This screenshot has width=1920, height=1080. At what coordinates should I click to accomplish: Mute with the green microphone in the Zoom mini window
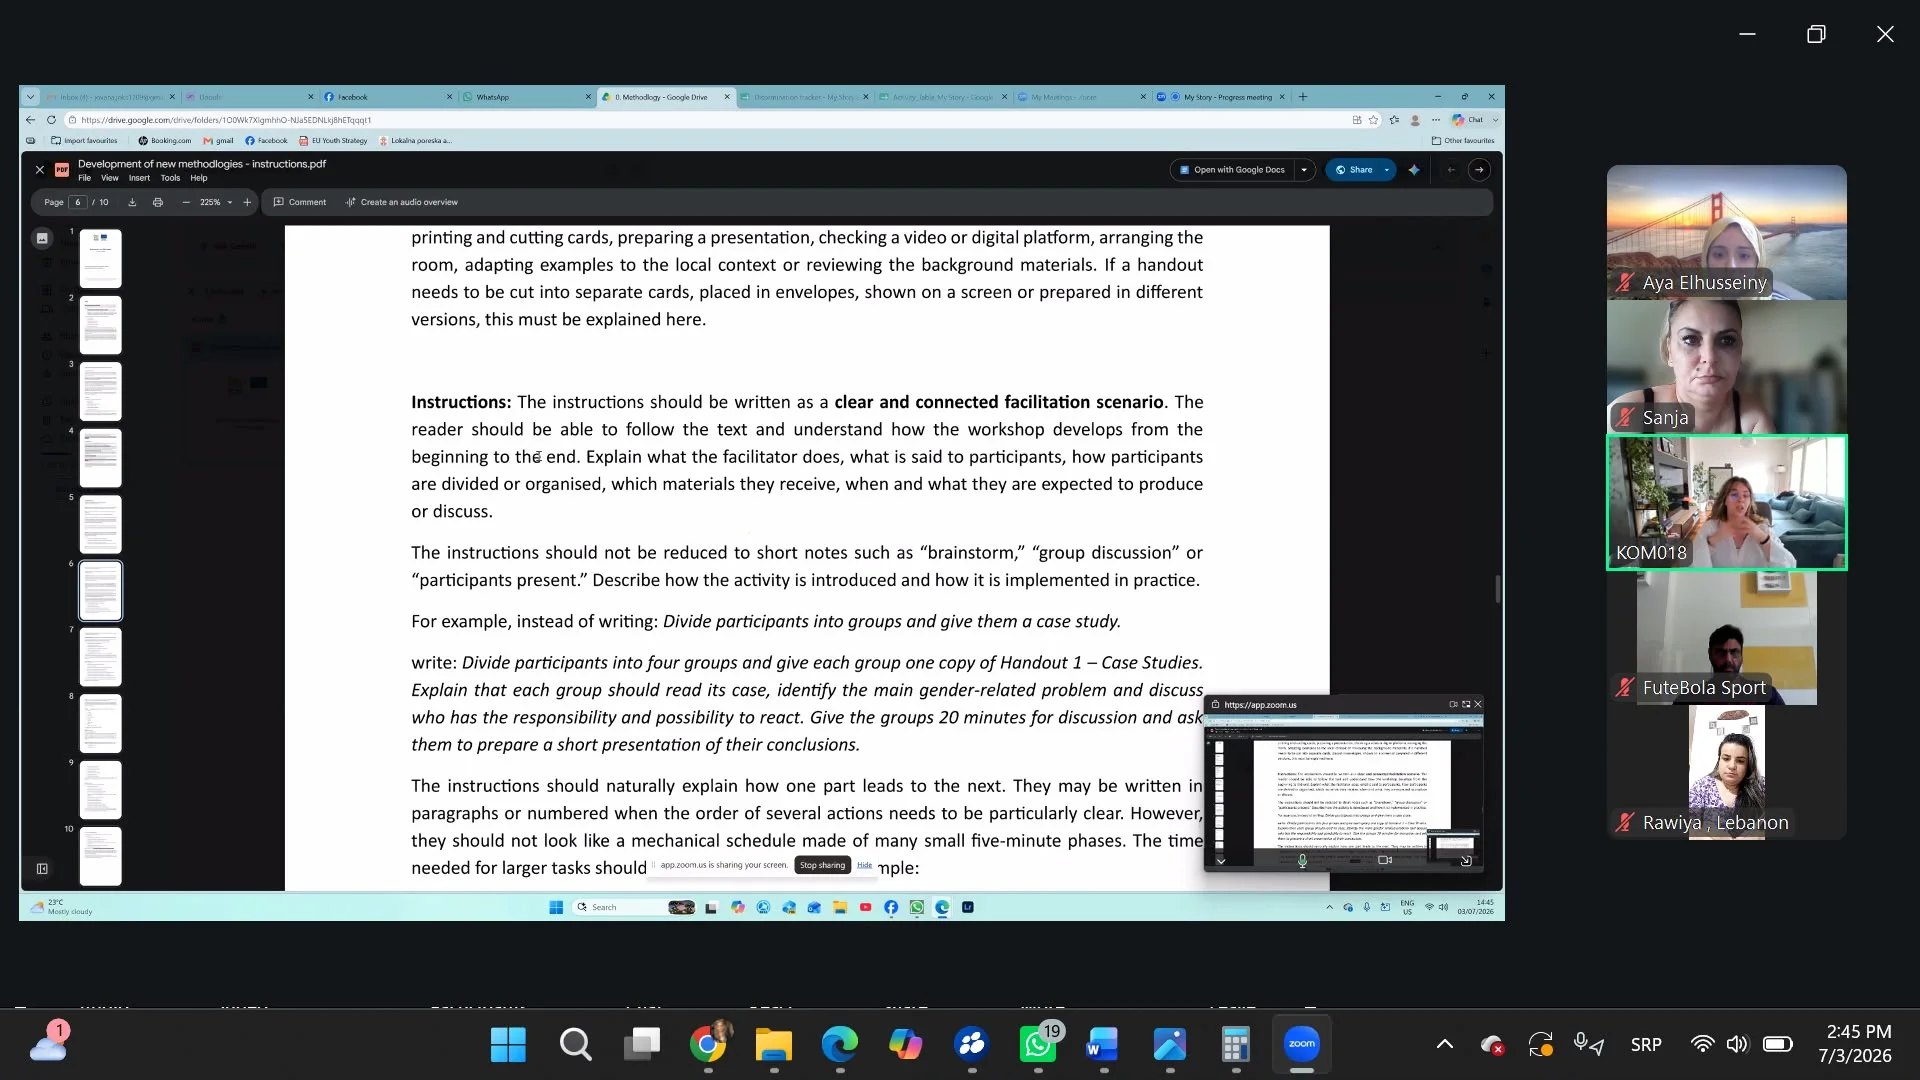pos(1302,860)
